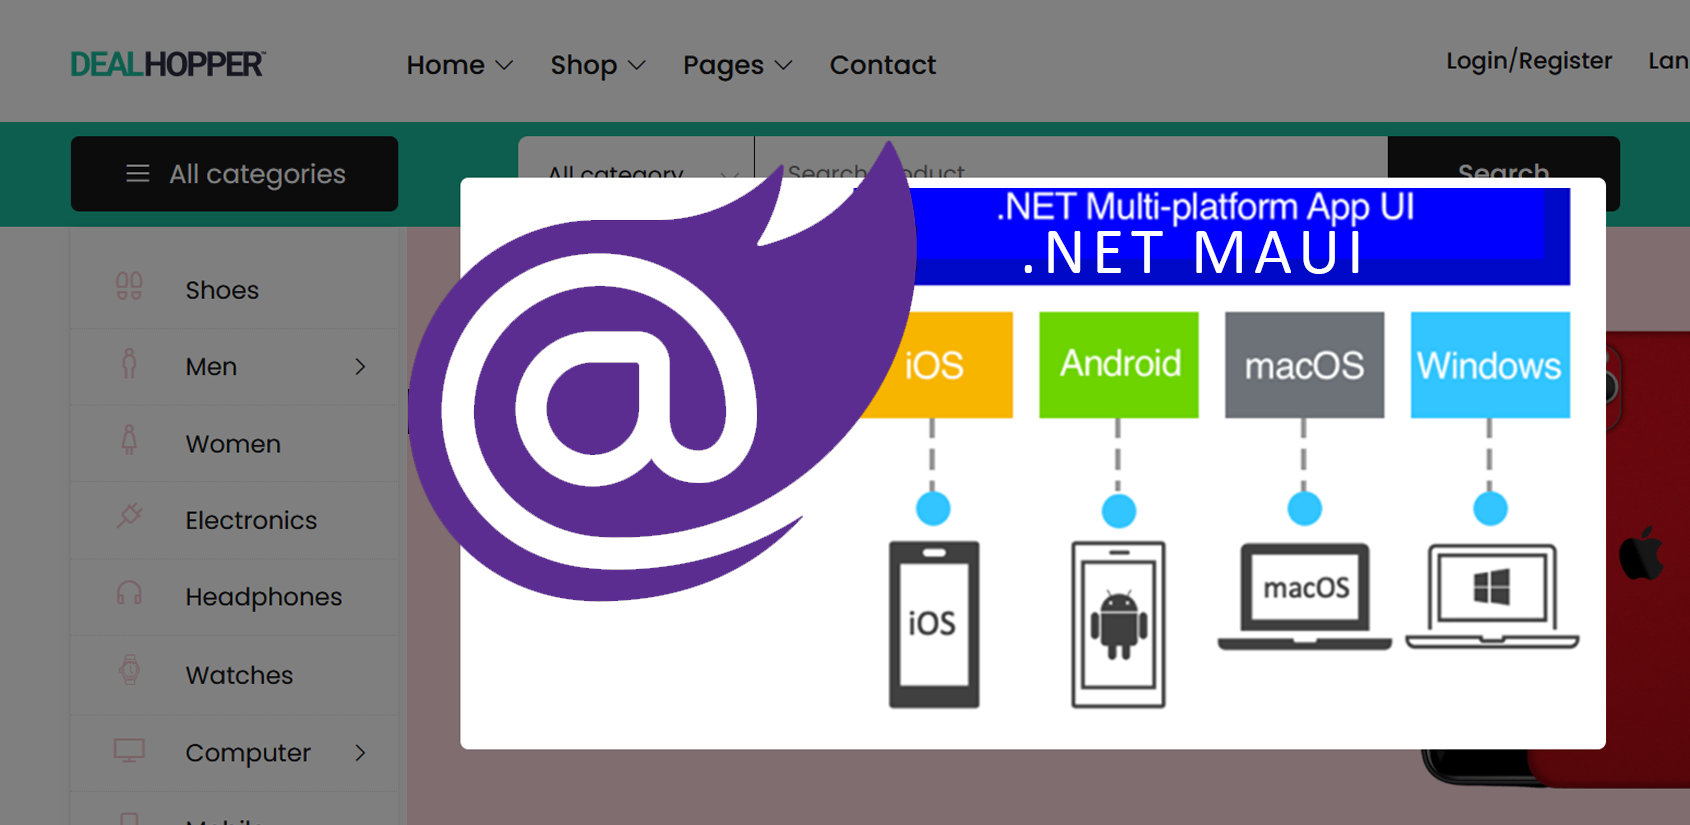Image resolution: width=1690 pixels, height=825 pixels.
Task: Expand the Computer submenu arrow
Action: coord(360,752)
